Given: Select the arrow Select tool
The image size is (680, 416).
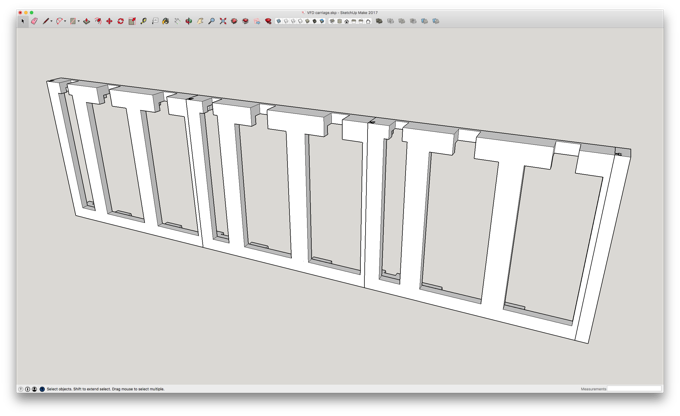Looking at the screenshot, I should (23, 21).
